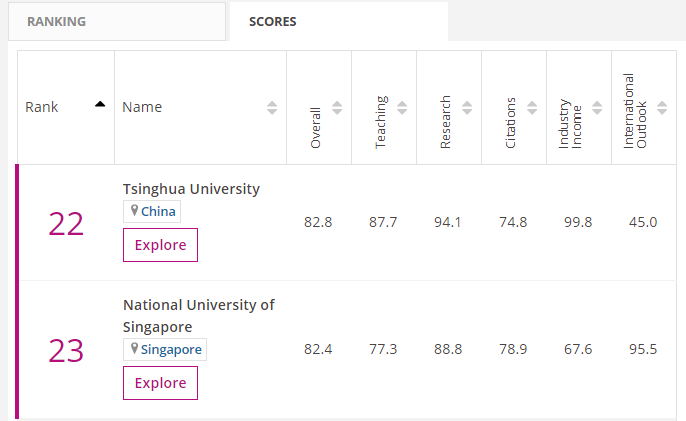Sort by Name column arrows
Viewport: 686px width, 421px height.
click(x=272, y=108)
